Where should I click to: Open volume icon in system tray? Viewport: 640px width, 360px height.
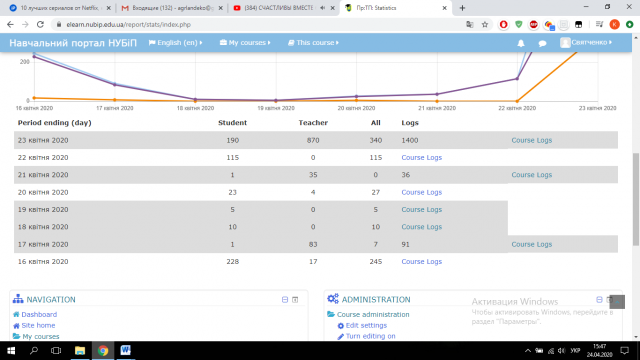point(562,351)
